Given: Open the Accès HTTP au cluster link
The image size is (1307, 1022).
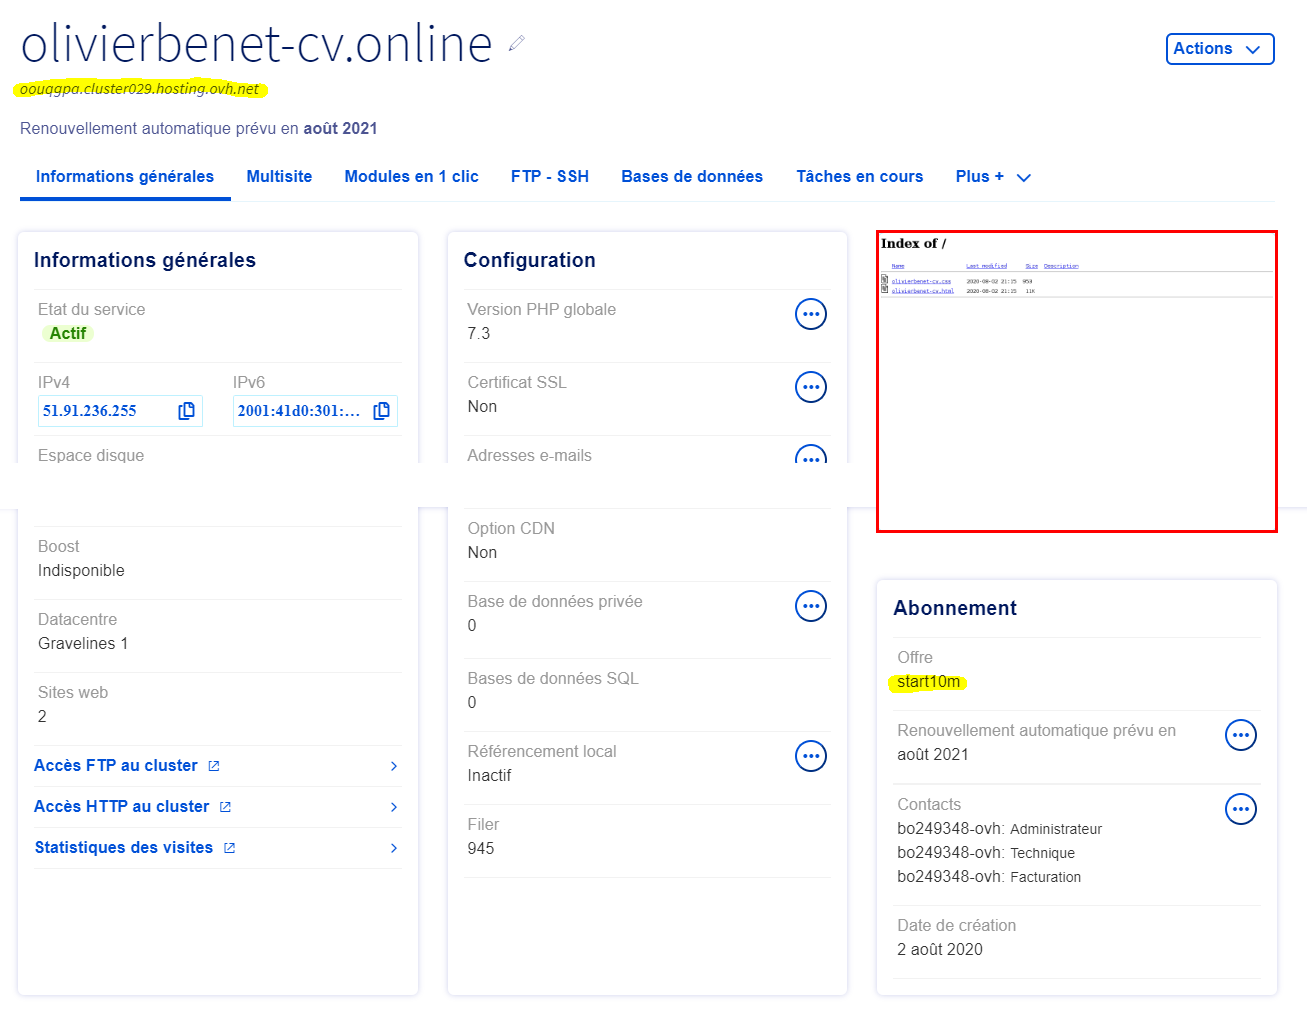Looking at the screenshot, I should pyautogui.click(x=122, y=807).
